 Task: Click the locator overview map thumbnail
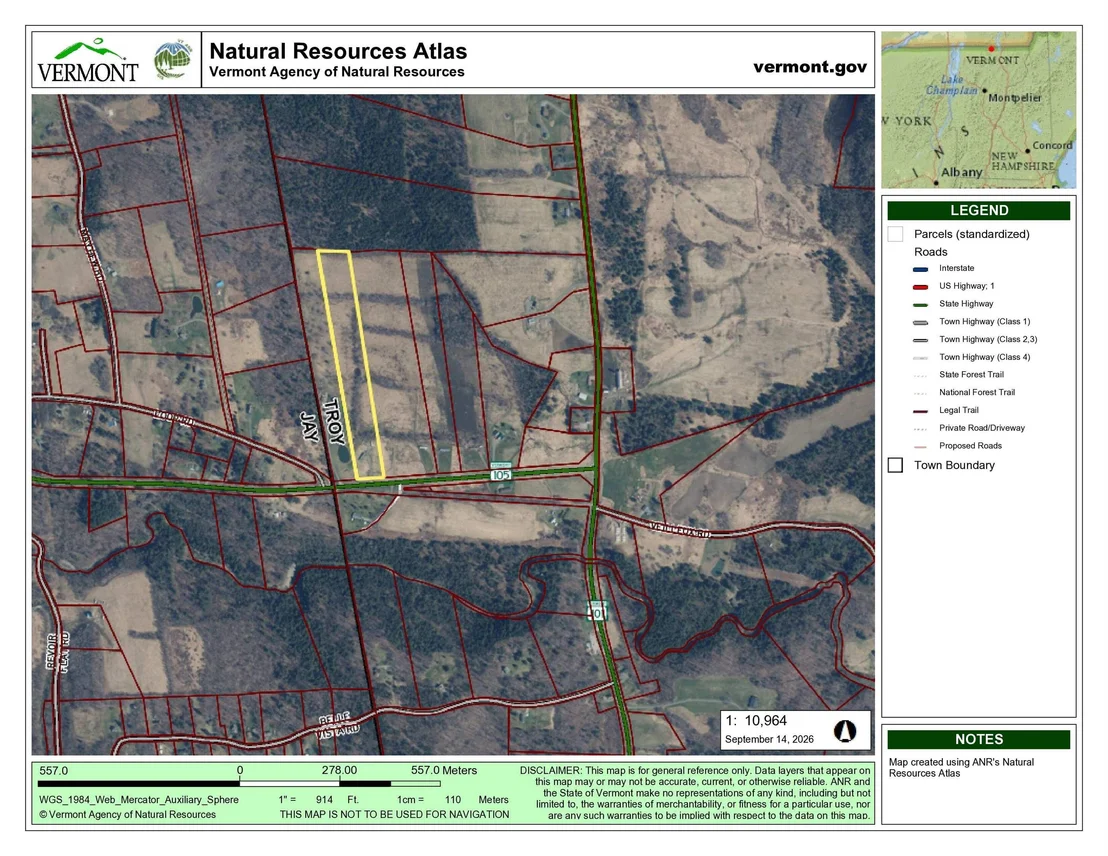pyautogui.click(x=979, y=110)
